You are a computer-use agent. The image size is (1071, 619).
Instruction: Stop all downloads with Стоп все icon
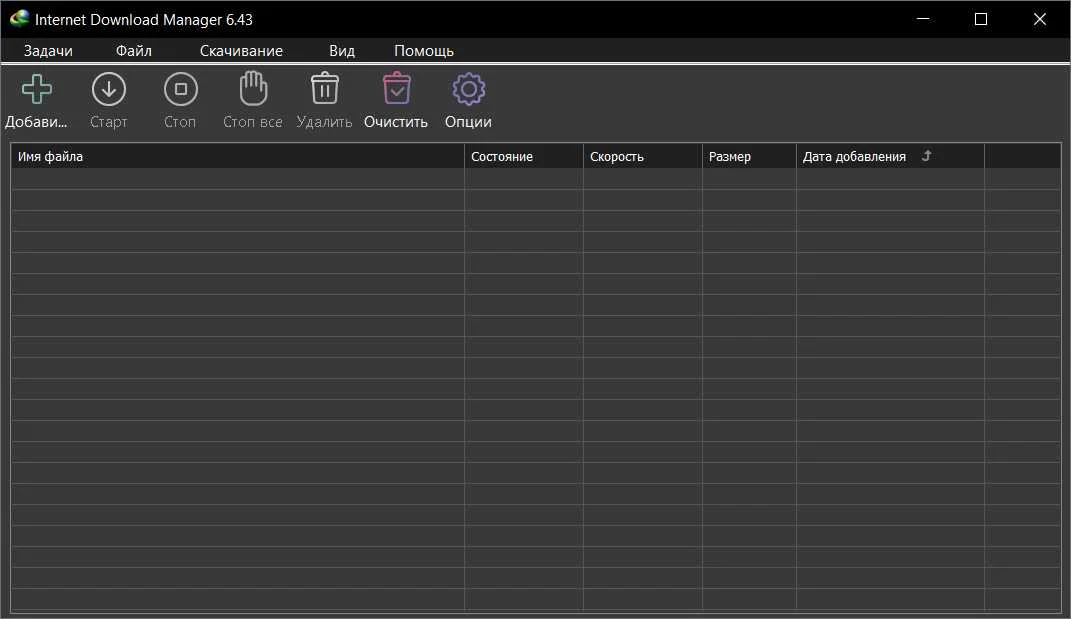253,89
